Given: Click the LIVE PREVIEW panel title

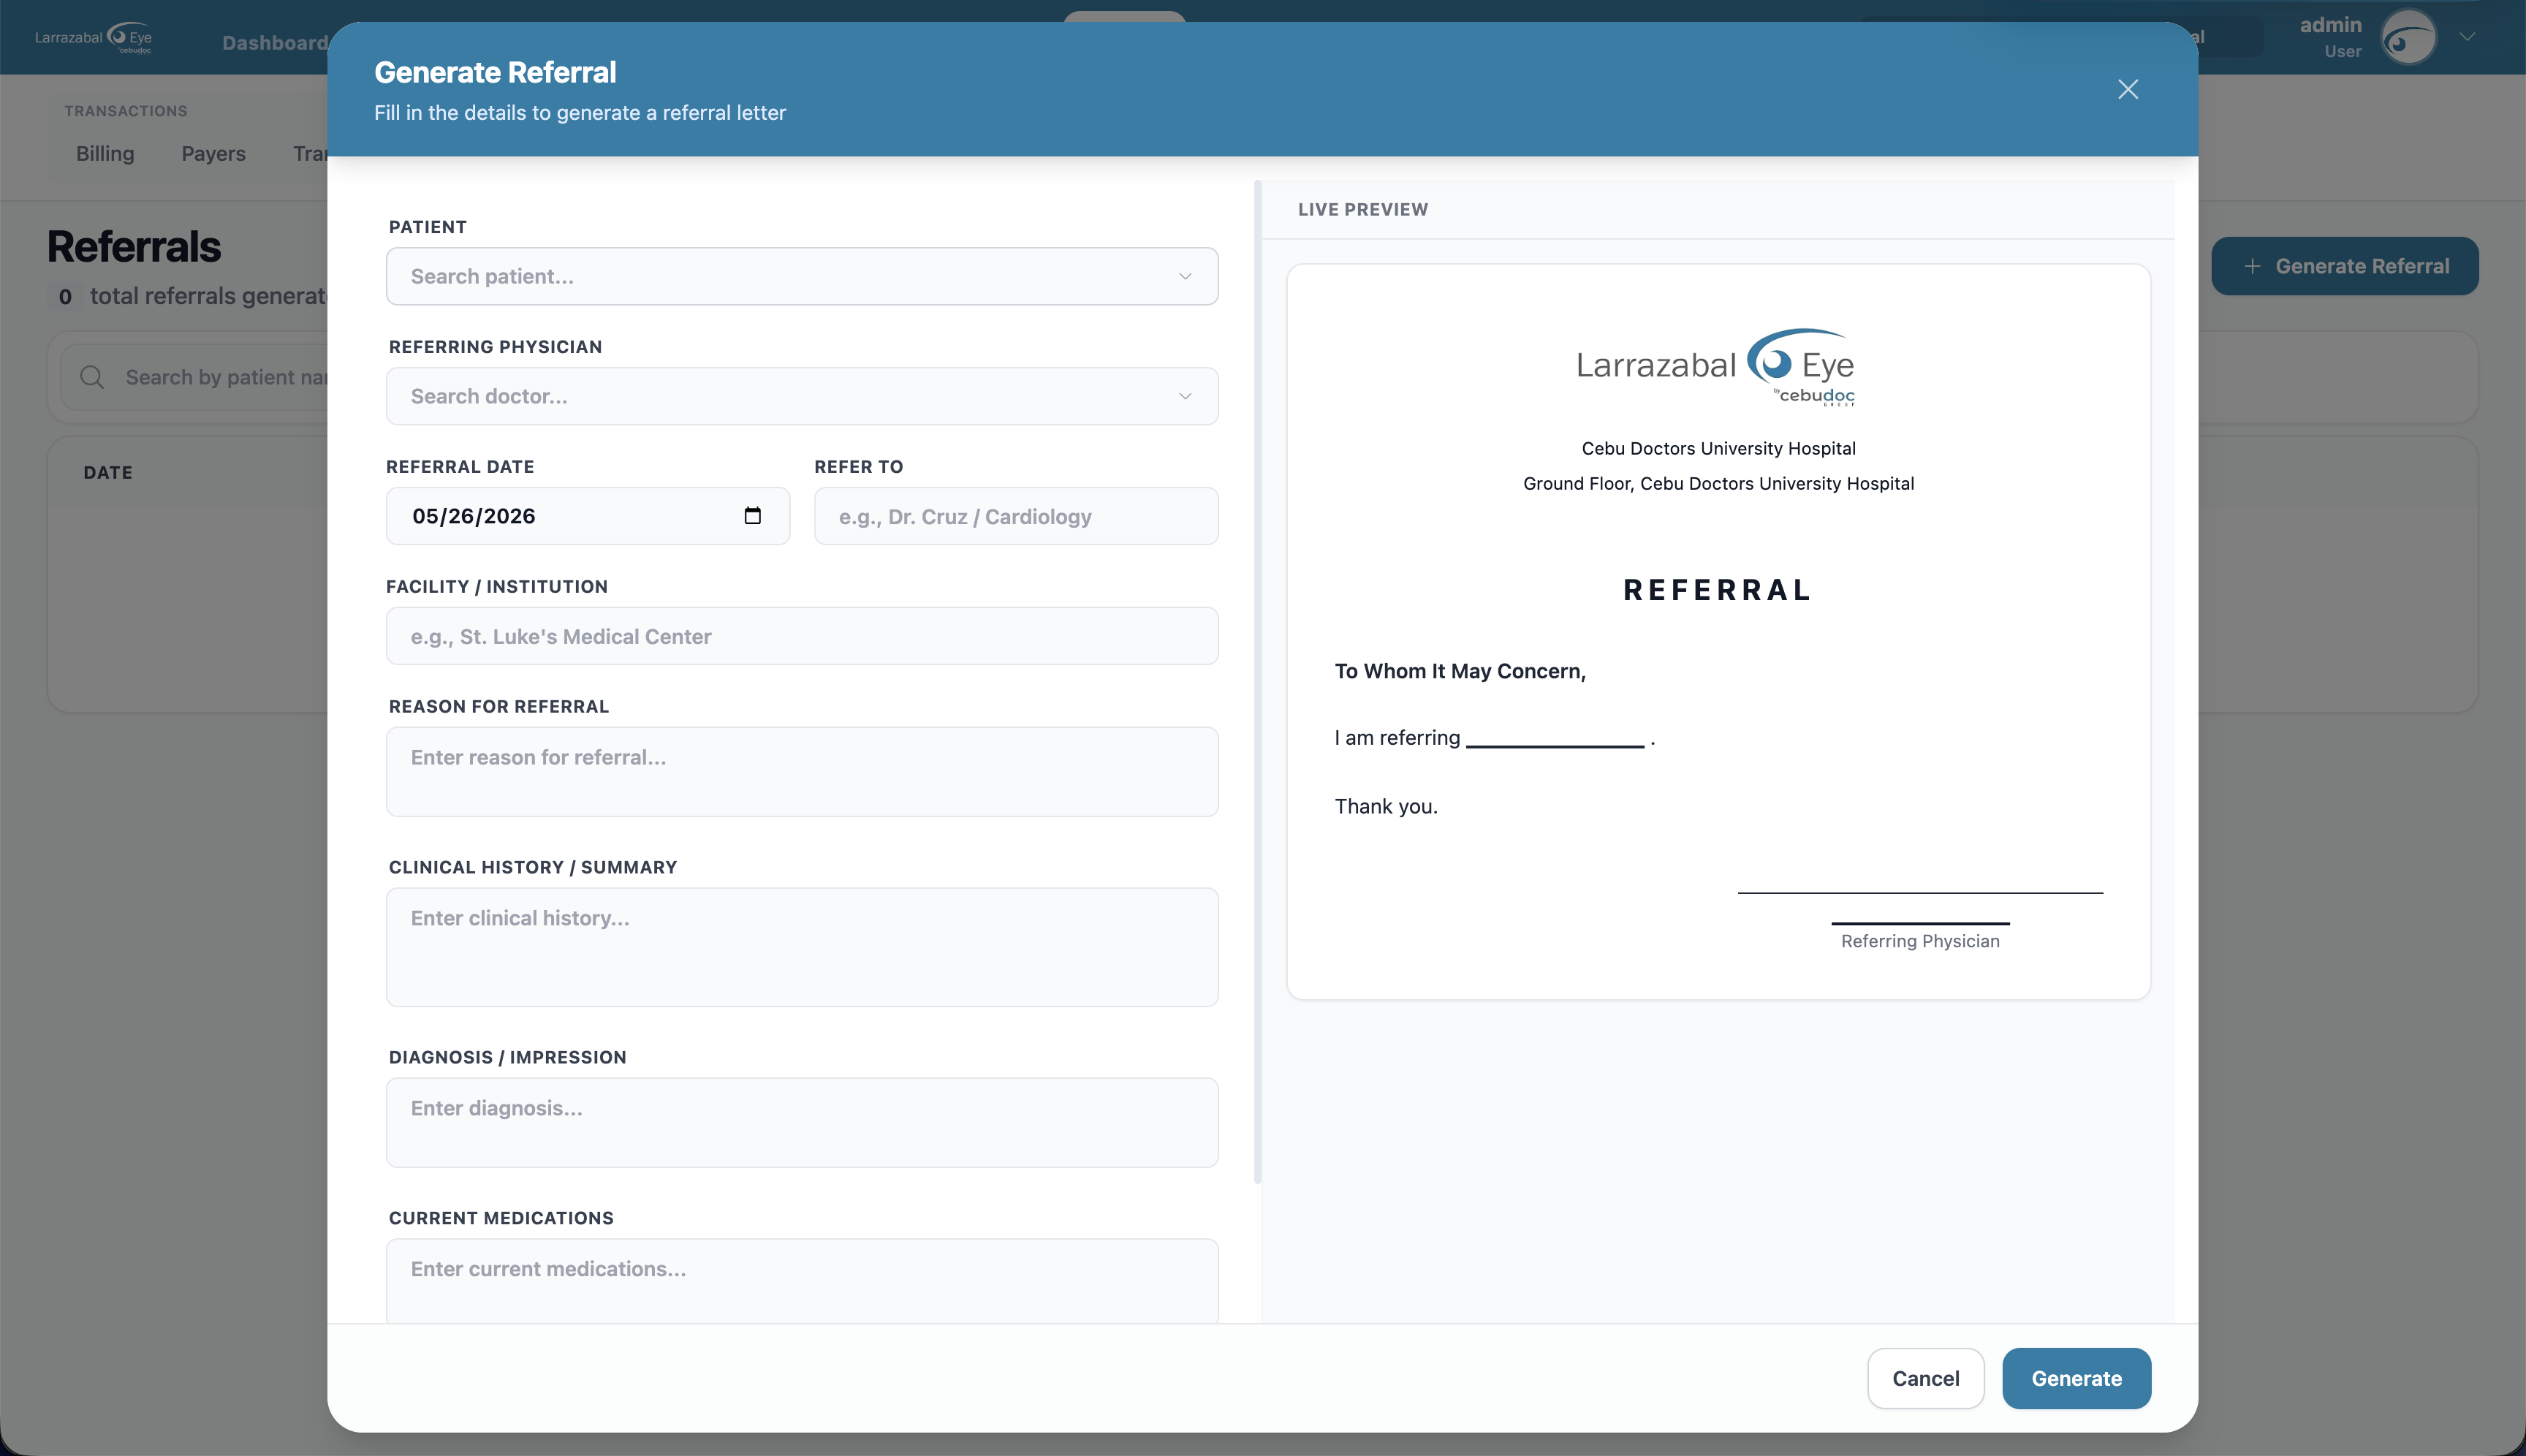Looking at the screenshot, I should click(1363, 209).
